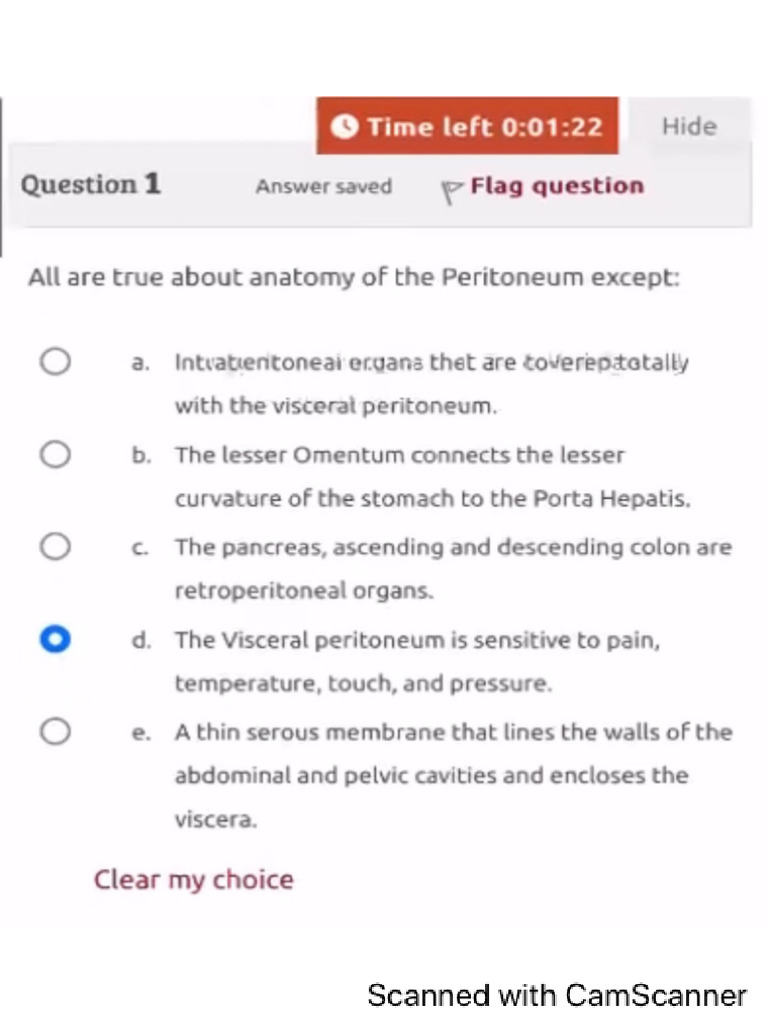This screenshot has width=768, height=1024.
Task: Click the Question 1 heading
Action: tap(91, 184)
